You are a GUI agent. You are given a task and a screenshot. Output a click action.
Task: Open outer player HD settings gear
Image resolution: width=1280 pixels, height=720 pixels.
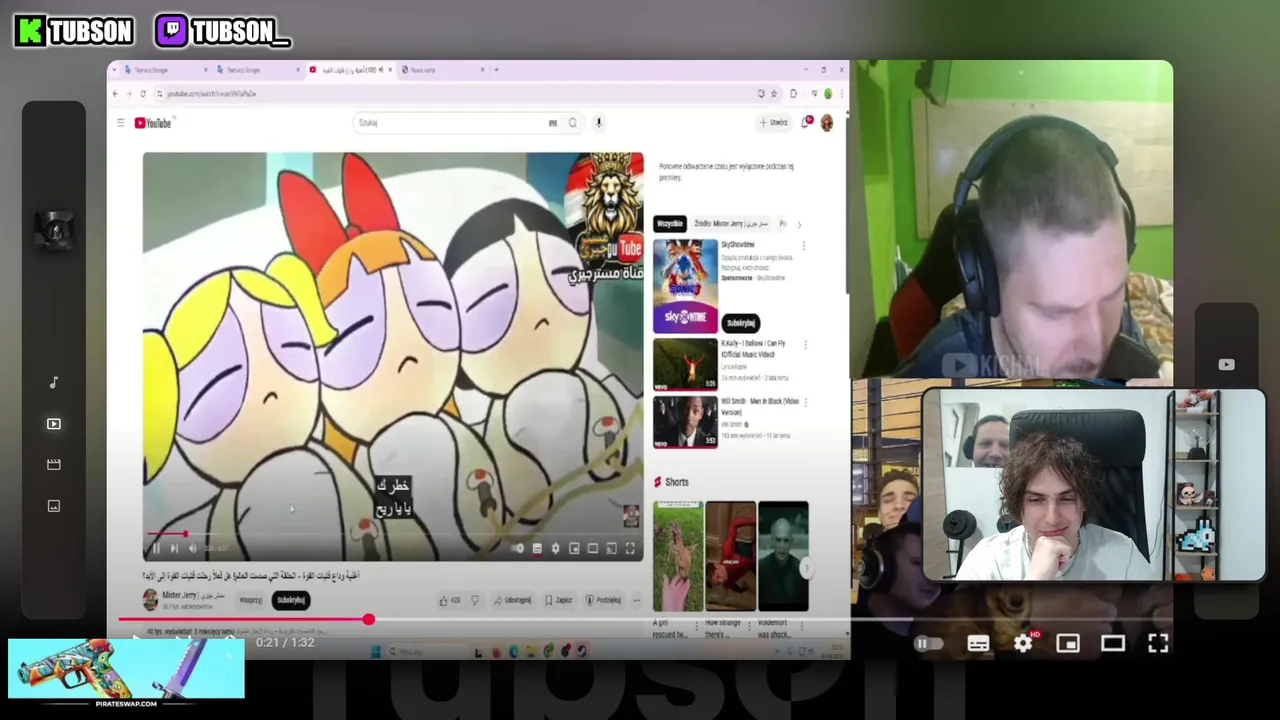point(1024,644)
